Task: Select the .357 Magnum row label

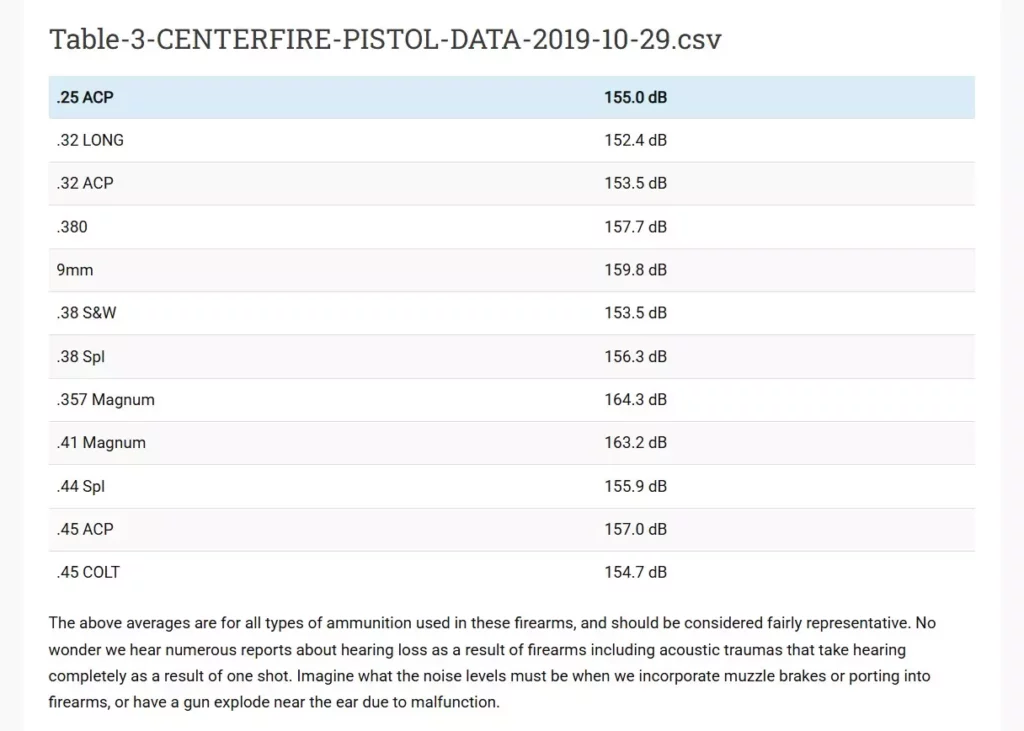Action: pyautogui.click(x=106, y=400)
